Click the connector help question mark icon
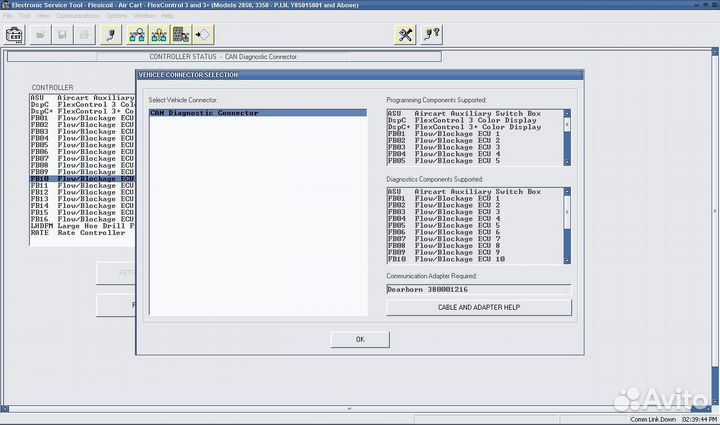Screen dimensions: 720x425 [431, 35]
